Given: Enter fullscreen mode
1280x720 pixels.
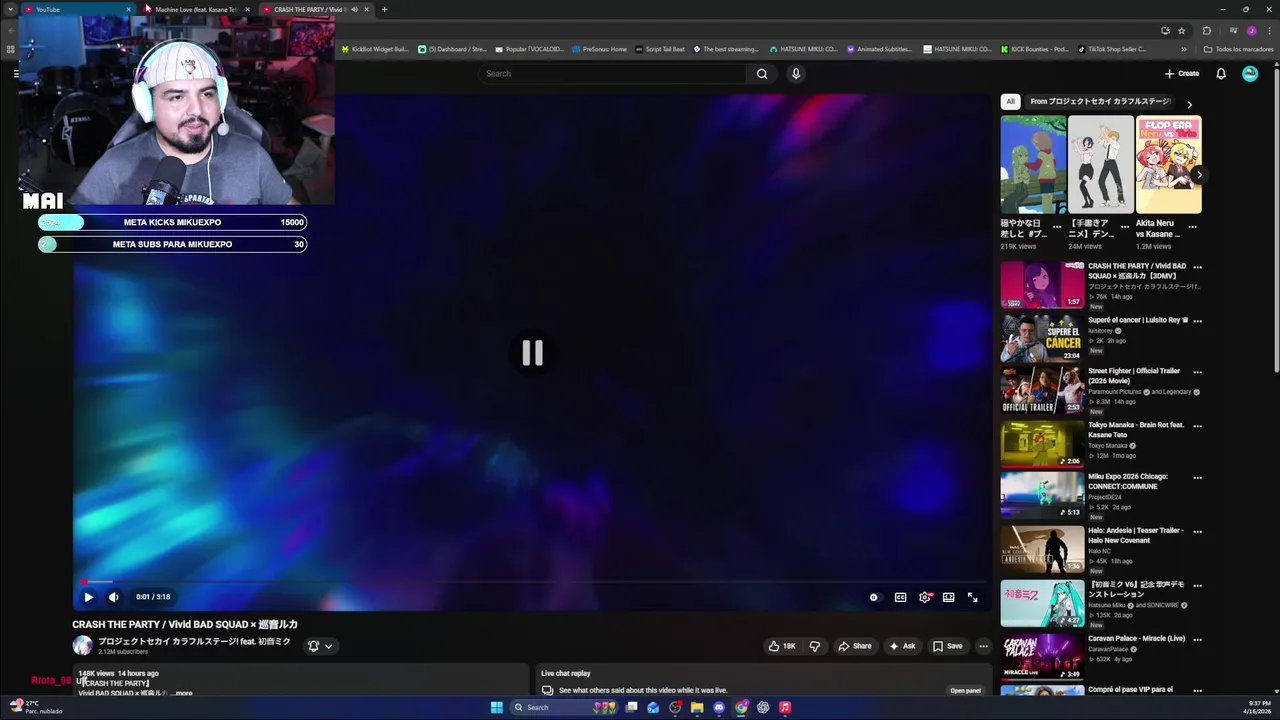Looking at the screenshot, I should pos(972,597).
